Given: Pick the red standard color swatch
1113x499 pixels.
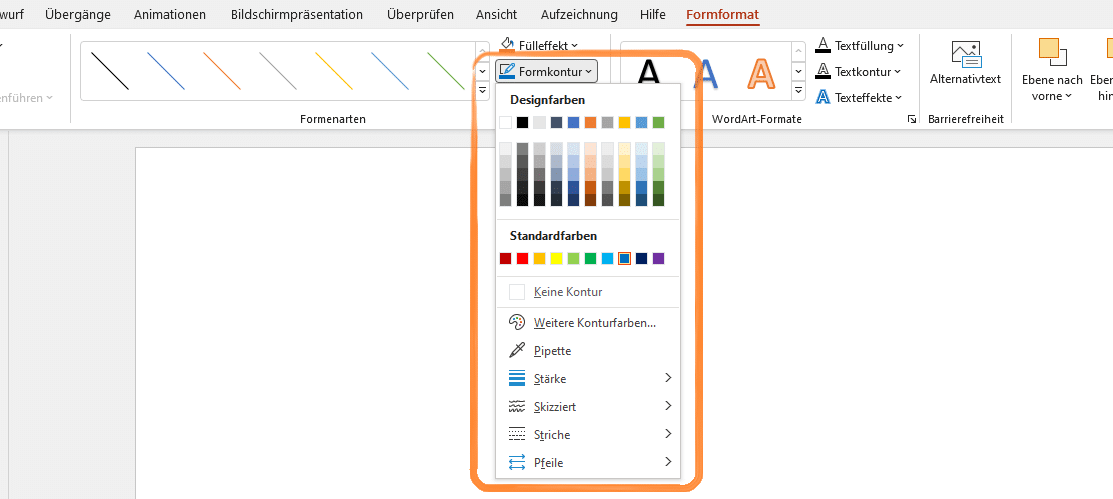Looking at the screenshot, I should coord(522,258).
